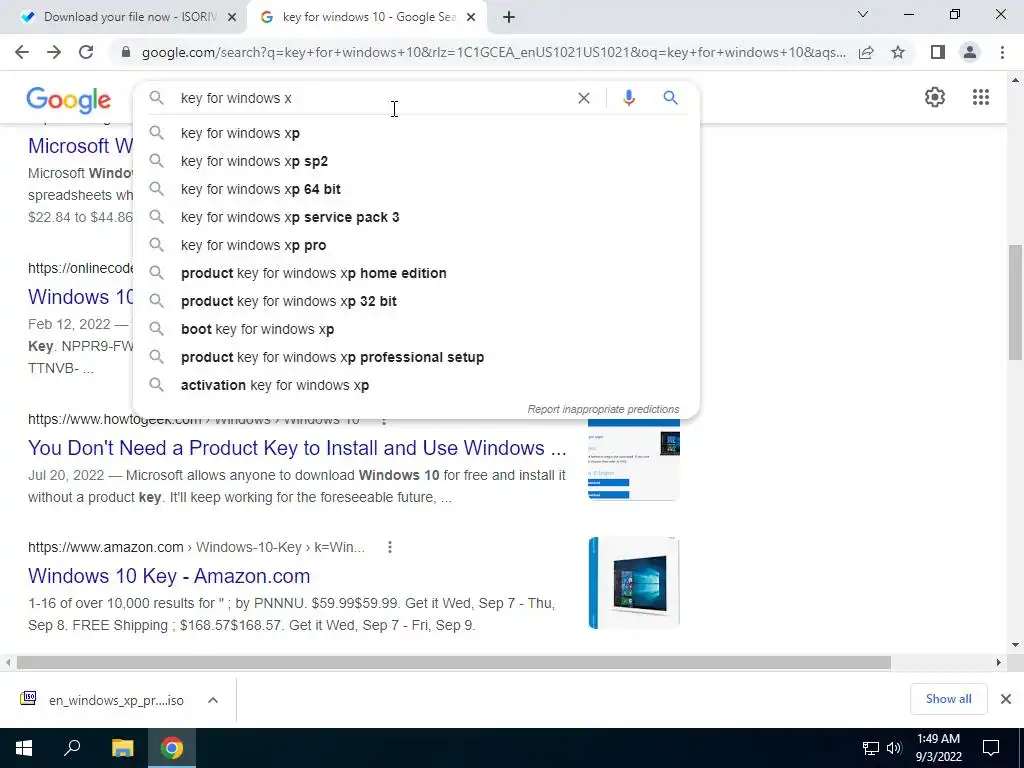Open the Chrome side panel
1024x768 pixels.
click(x=938, y=52)
